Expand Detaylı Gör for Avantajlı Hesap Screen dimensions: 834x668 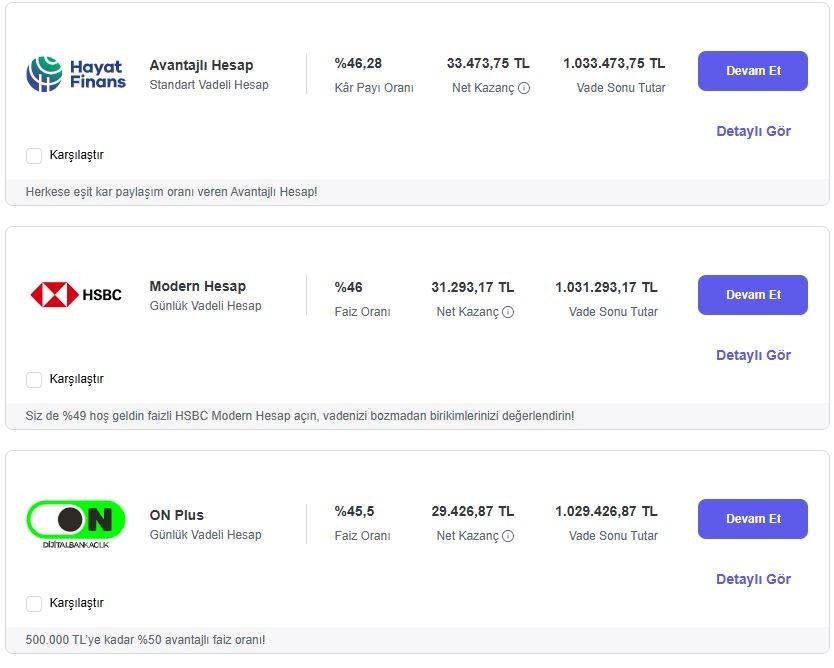(753, 131)
